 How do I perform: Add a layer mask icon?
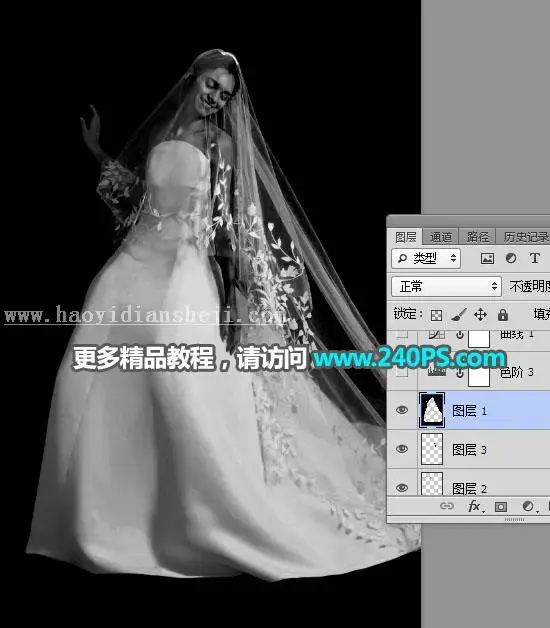pos(501,507)
